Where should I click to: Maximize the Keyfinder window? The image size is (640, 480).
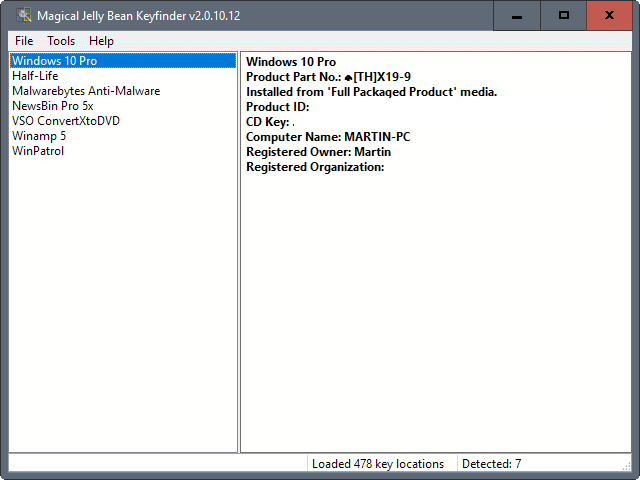[x=564, y=16]
